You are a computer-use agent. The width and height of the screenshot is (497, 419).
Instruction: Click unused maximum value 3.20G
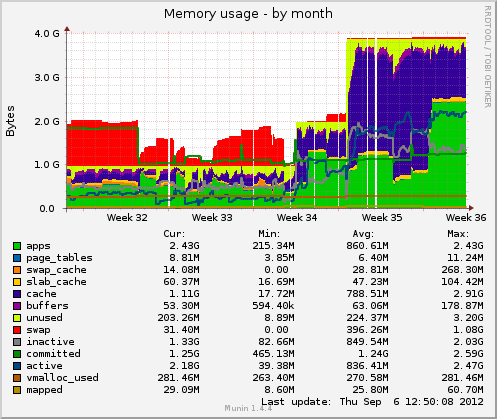coord(468,318)
